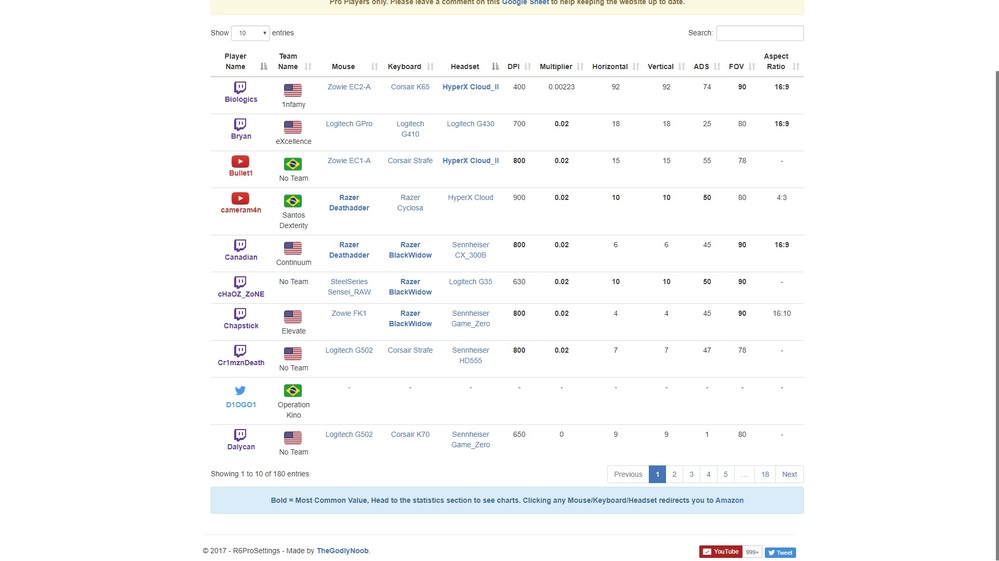The height and width of the screenshot is (561, 999).
Task: Open the Zowie EC2-A mouse link
Action: click(349, 87)
